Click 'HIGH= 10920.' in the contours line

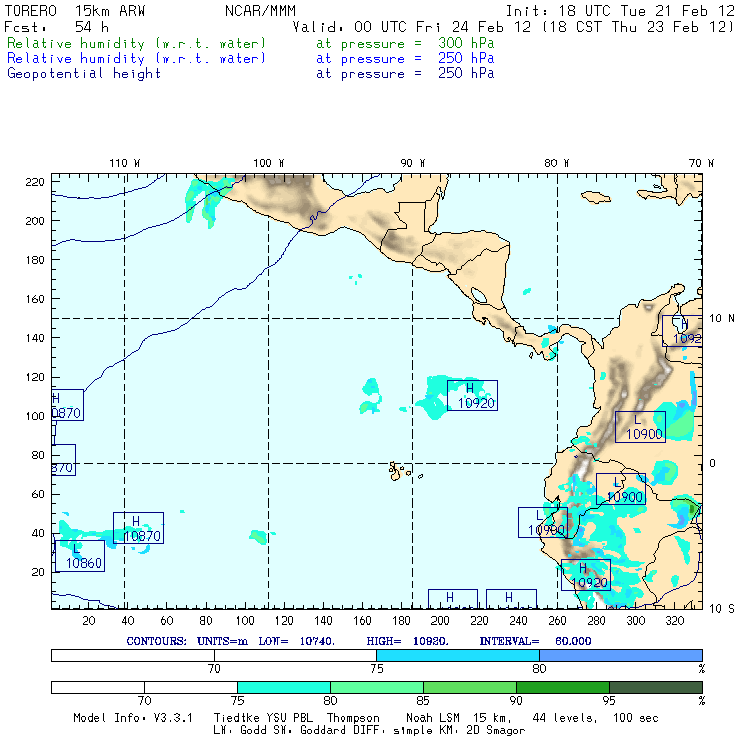(407, 641)
